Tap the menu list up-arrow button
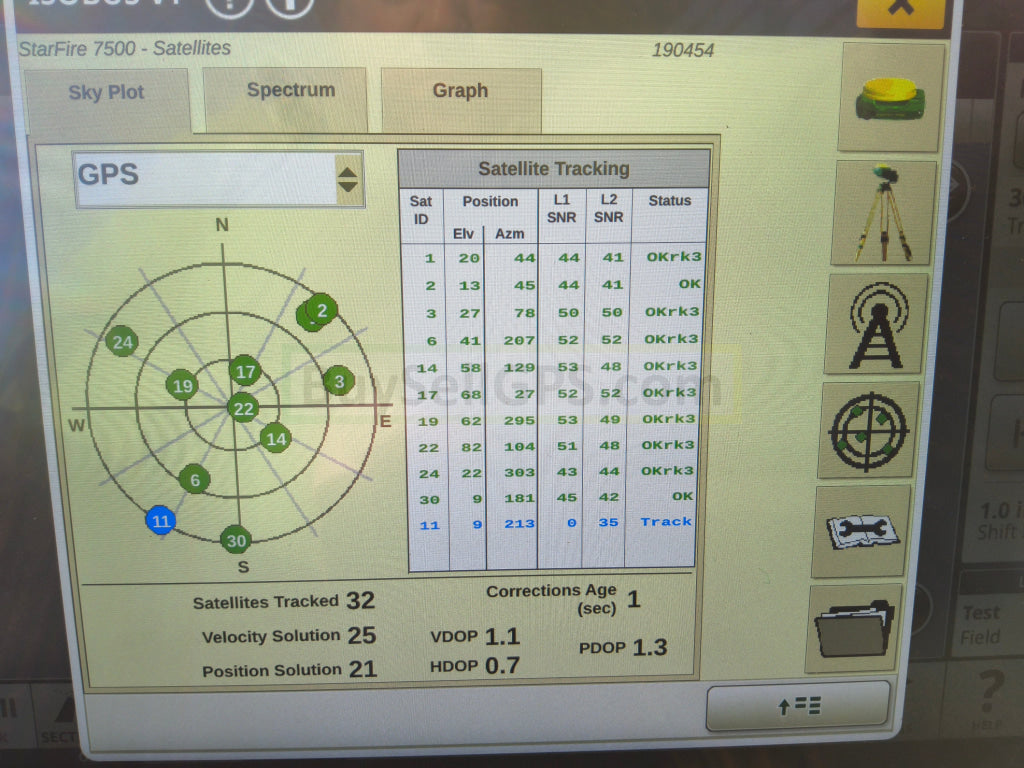 (x=798, y=706)
